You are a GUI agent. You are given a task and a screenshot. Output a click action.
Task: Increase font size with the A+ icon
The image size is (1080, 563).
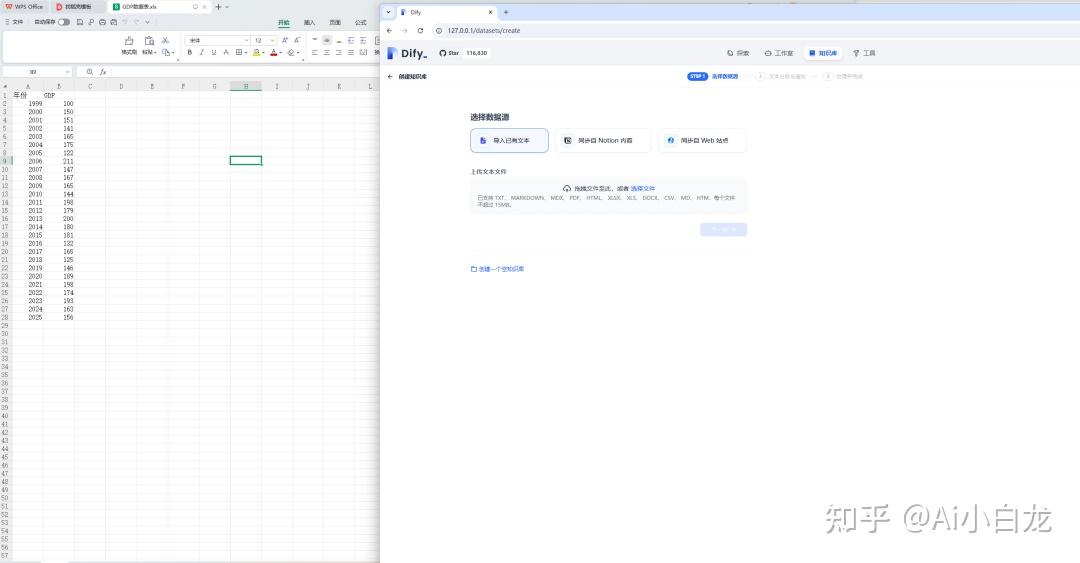click(x=285, y=40)
